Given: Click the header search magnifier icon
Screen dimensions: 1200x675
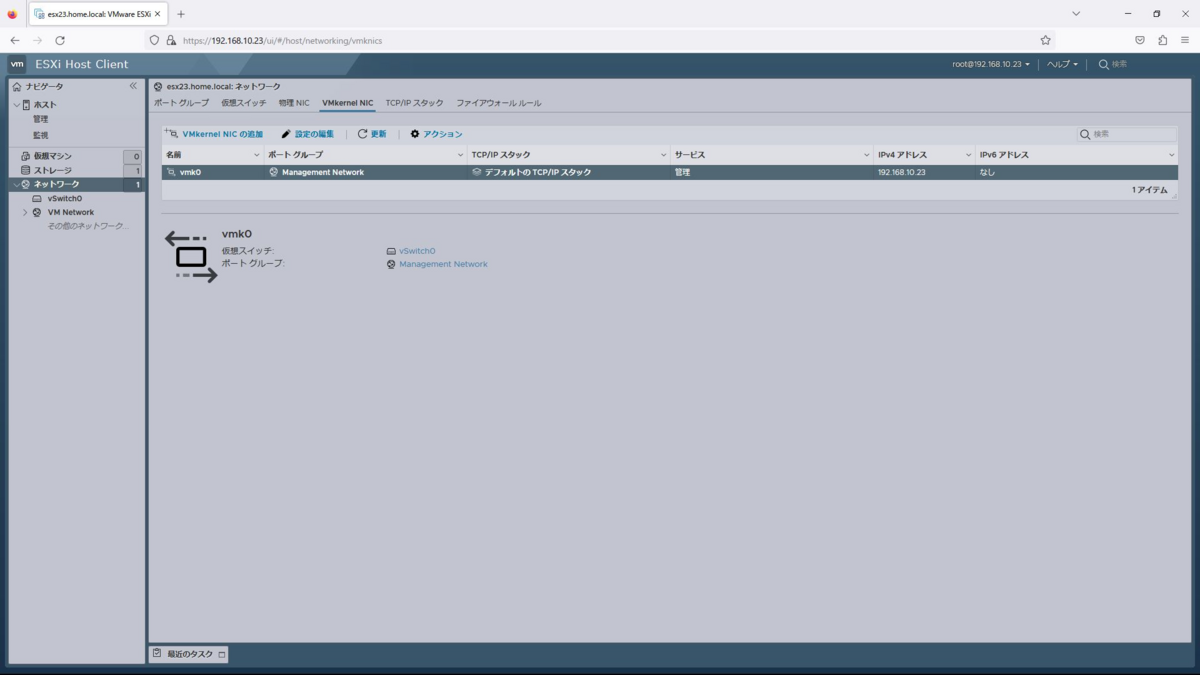Looking at the screenshot, I should click(1104, 64).
